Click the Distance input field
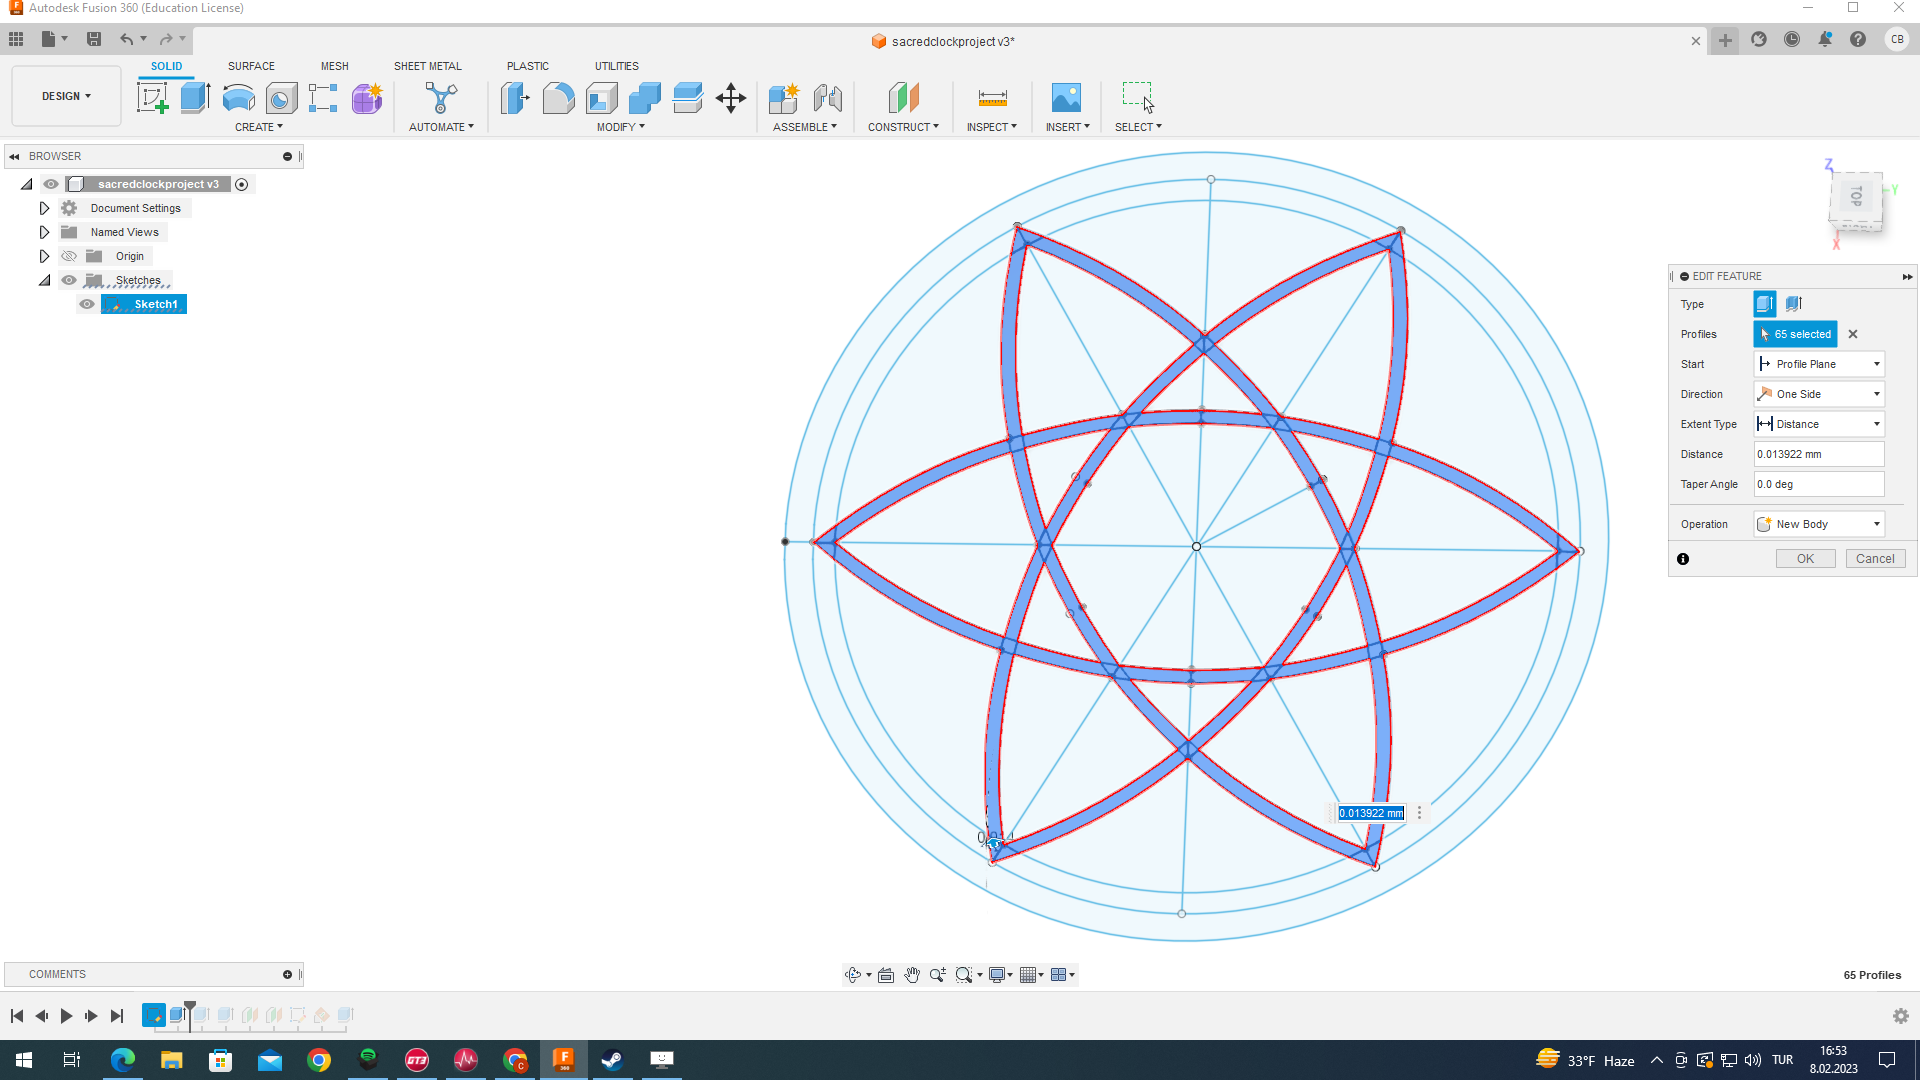This screenshot has height=1080, width=1920. 1820,454
